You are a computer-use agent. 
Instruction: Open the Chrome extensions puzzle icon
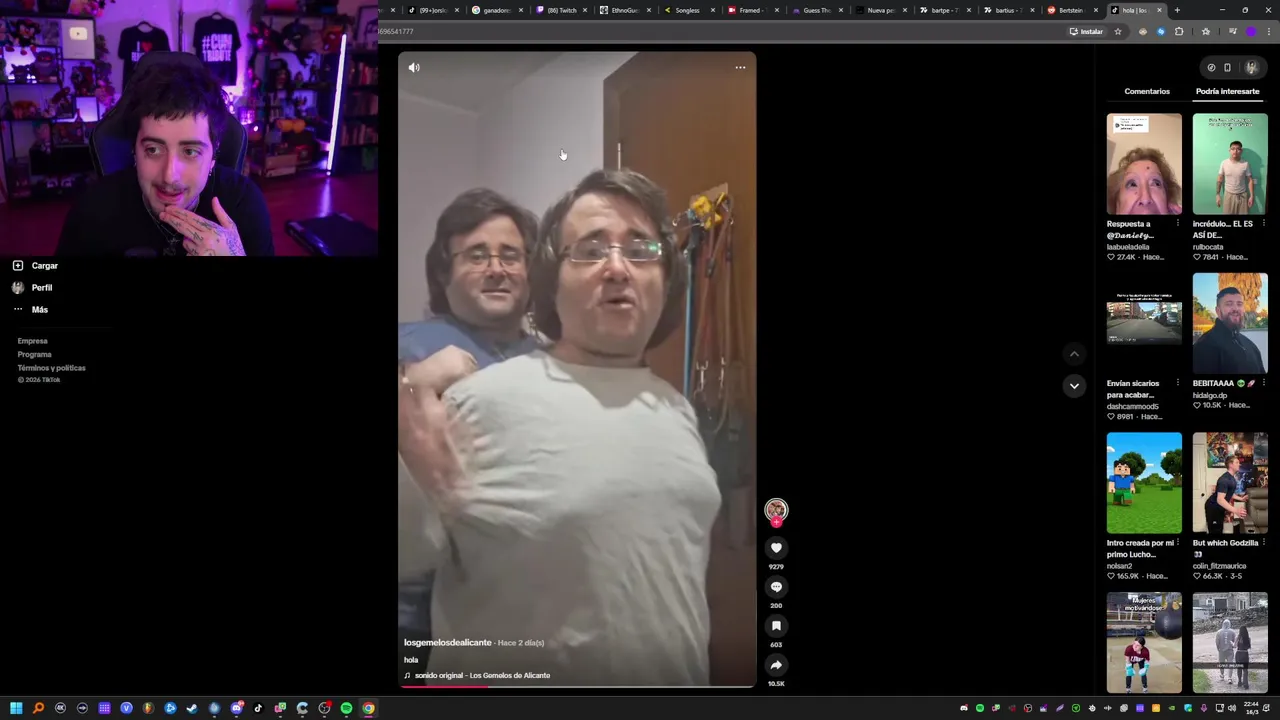coord(1179,31)
